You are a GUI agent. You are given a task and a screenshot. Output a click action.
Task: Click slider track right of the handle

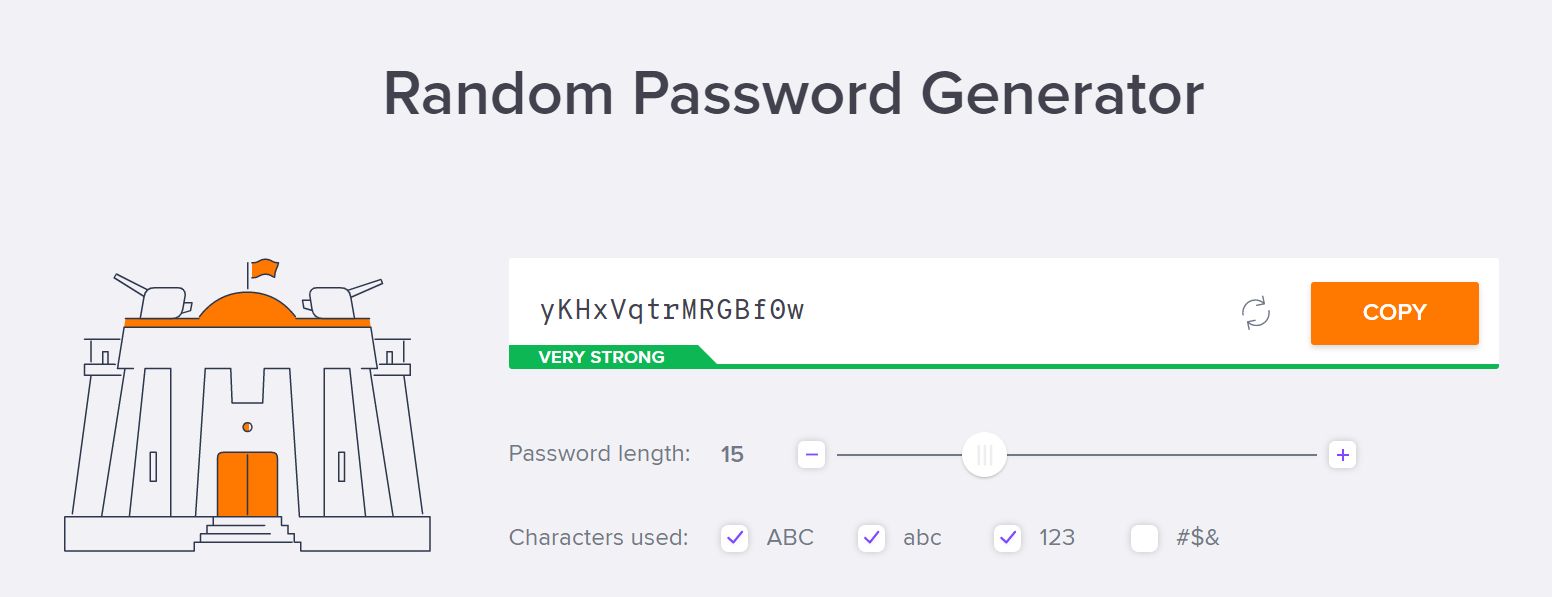click(x=1160, y=455)
